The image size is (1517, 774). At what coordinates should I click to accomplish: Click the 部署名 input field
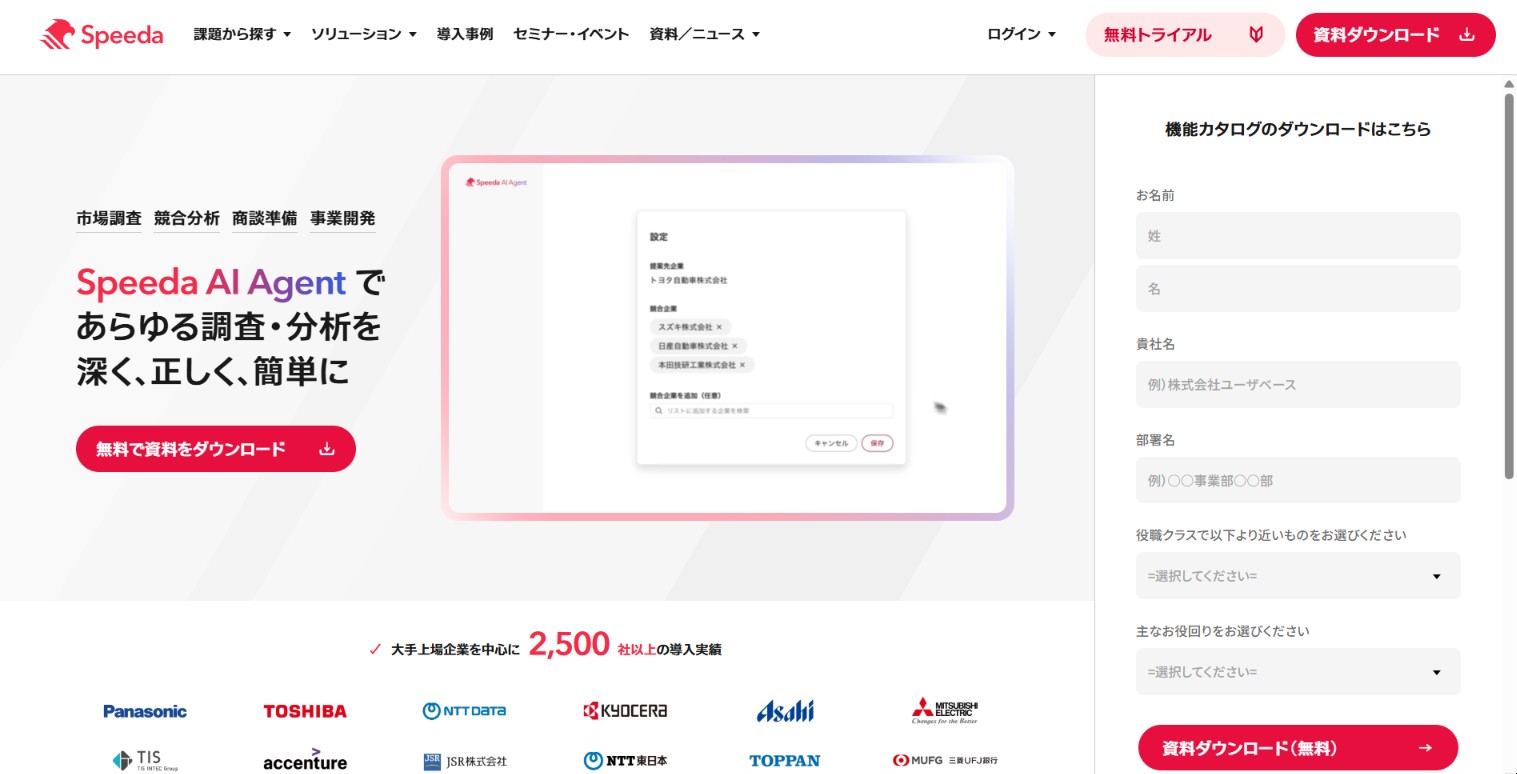pos(1298,480)
